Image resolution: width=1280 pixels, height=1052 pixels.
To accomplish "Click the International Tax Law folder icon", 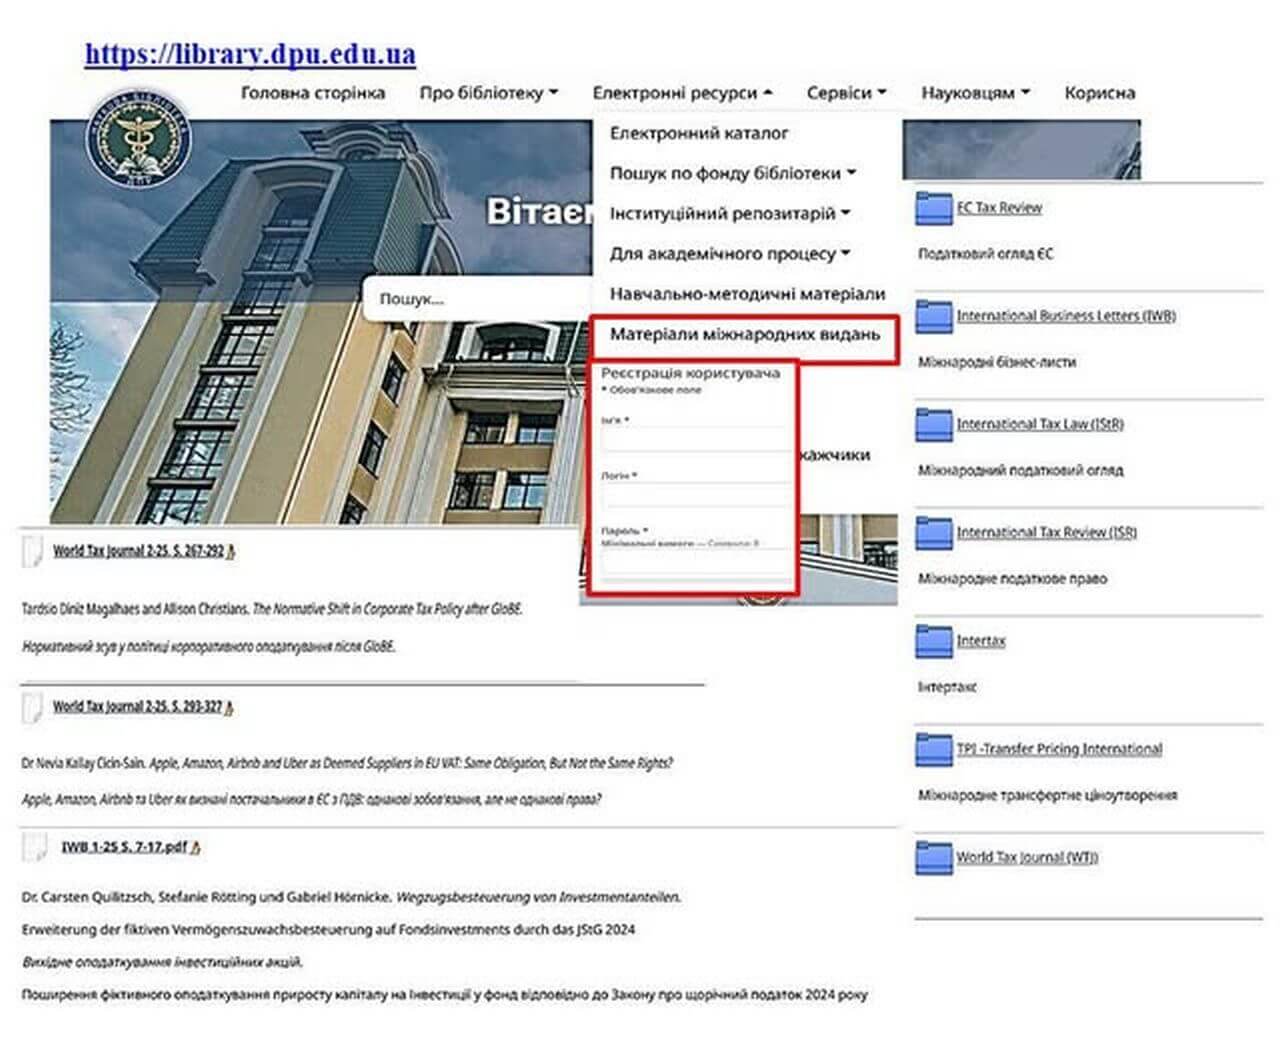I will pos(933,425).
